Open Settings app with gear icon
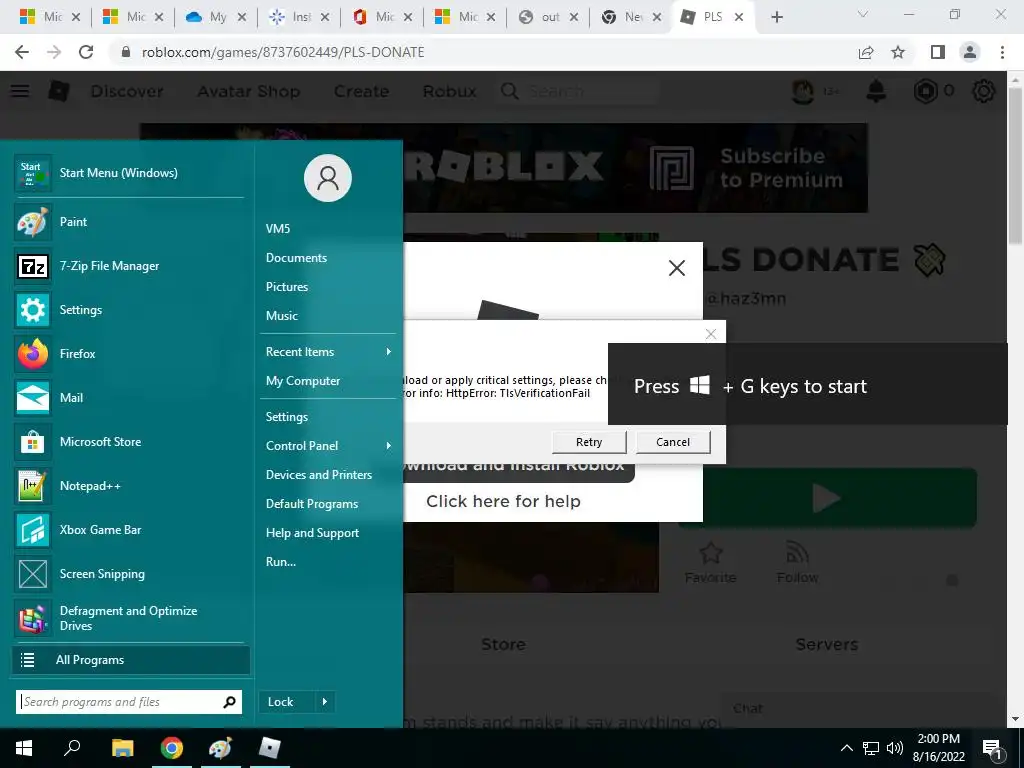Screen dimensions: 1024x768 click(x=129, y=310)
